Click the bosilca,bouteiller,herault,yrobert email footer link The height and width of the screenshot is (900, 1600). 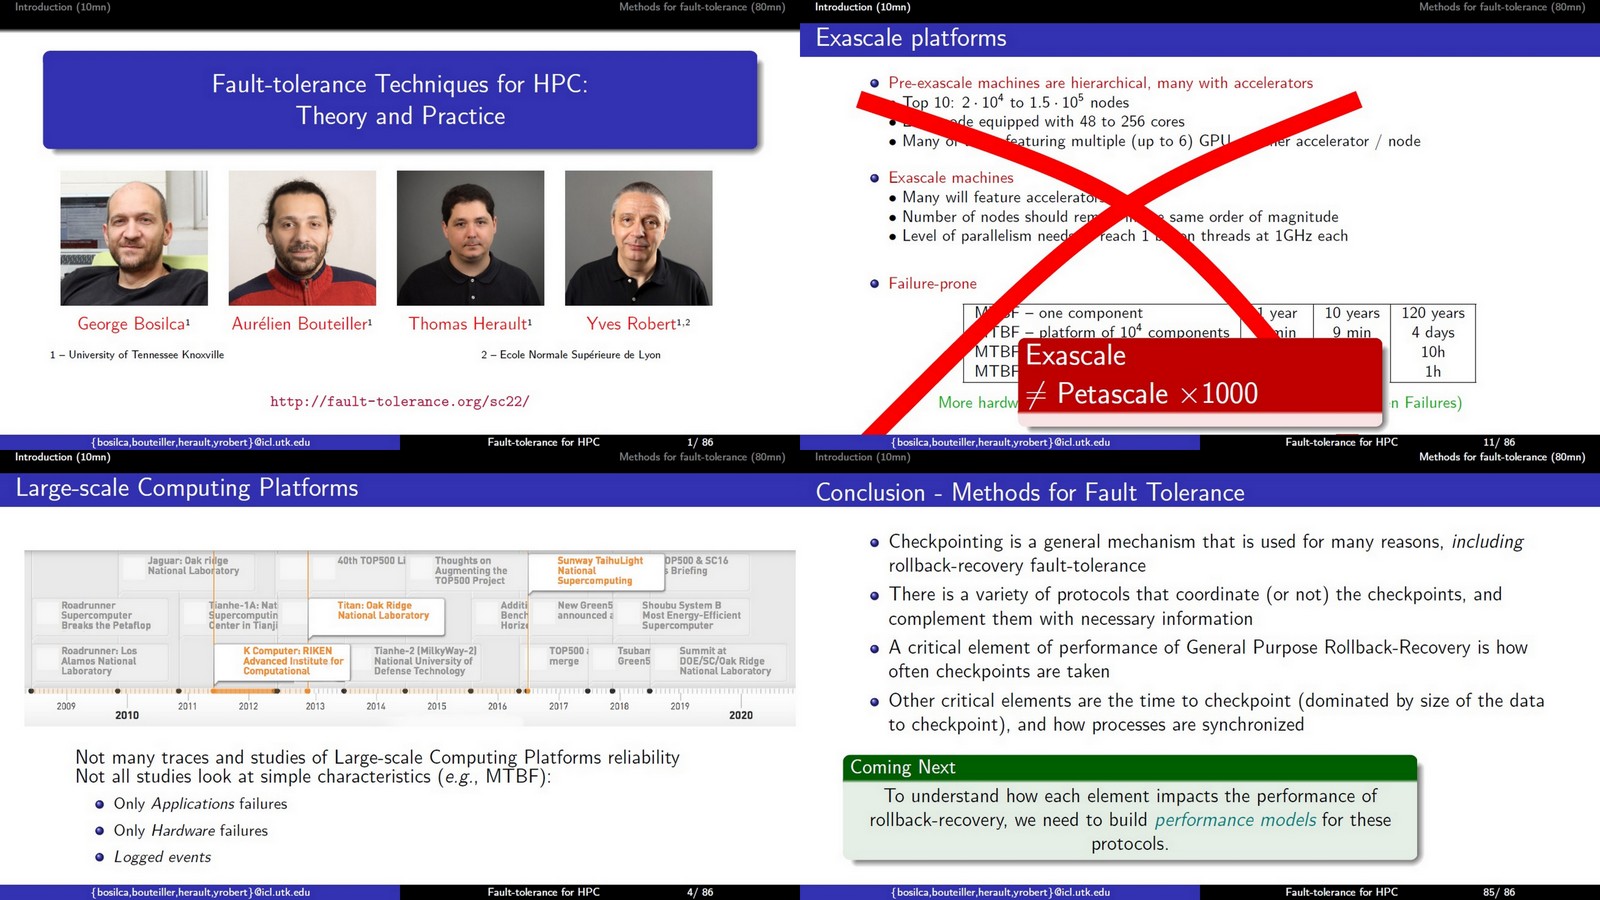point(200,442)
